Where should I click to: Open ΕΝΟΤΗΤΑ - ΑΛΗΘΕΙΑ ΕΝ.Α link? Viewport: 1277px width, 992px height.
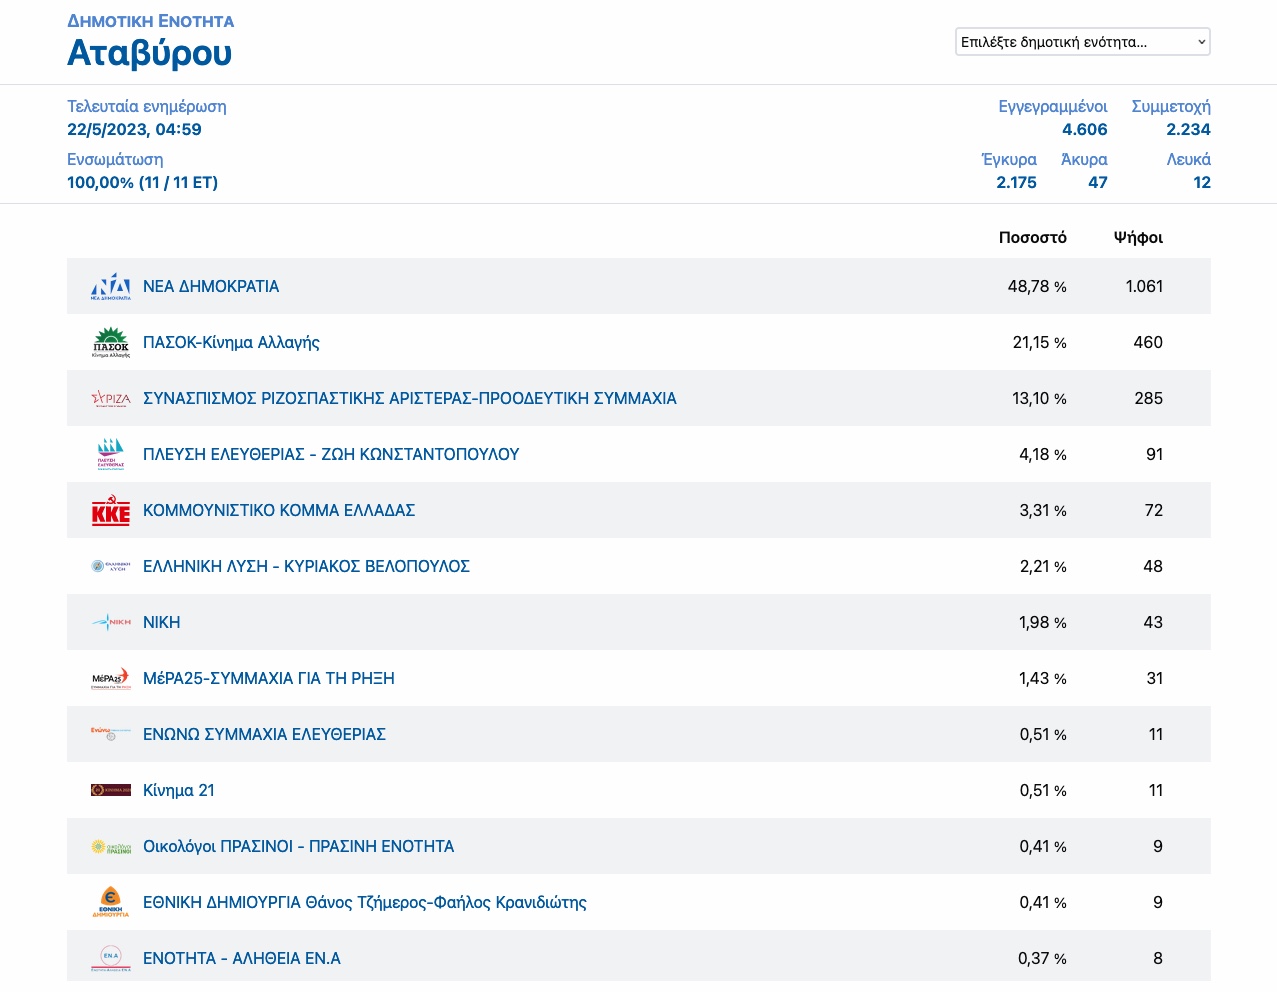pyautogui.click(x=242, y=958)
